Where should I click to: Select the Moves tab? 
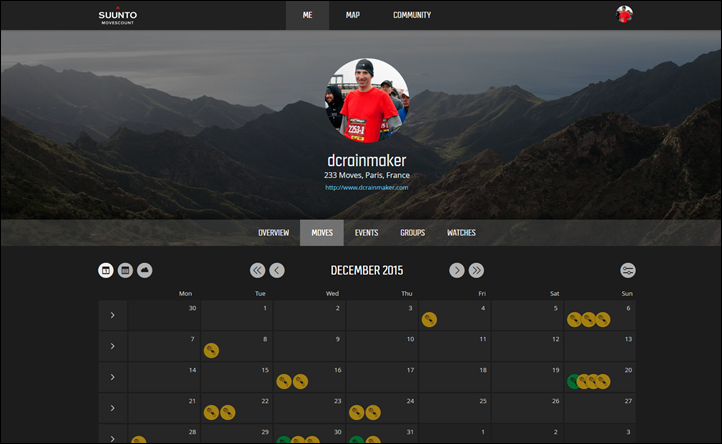point(322,233)
